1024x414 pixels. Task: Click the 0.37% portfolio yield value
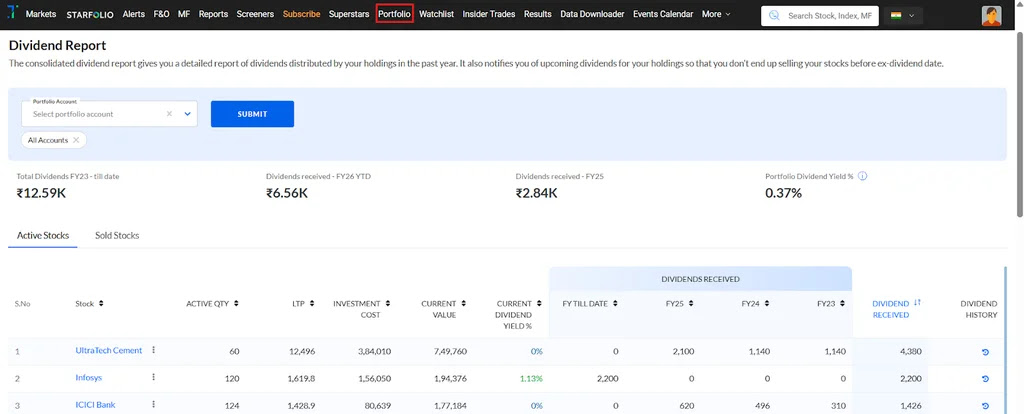tap(784, 193)
